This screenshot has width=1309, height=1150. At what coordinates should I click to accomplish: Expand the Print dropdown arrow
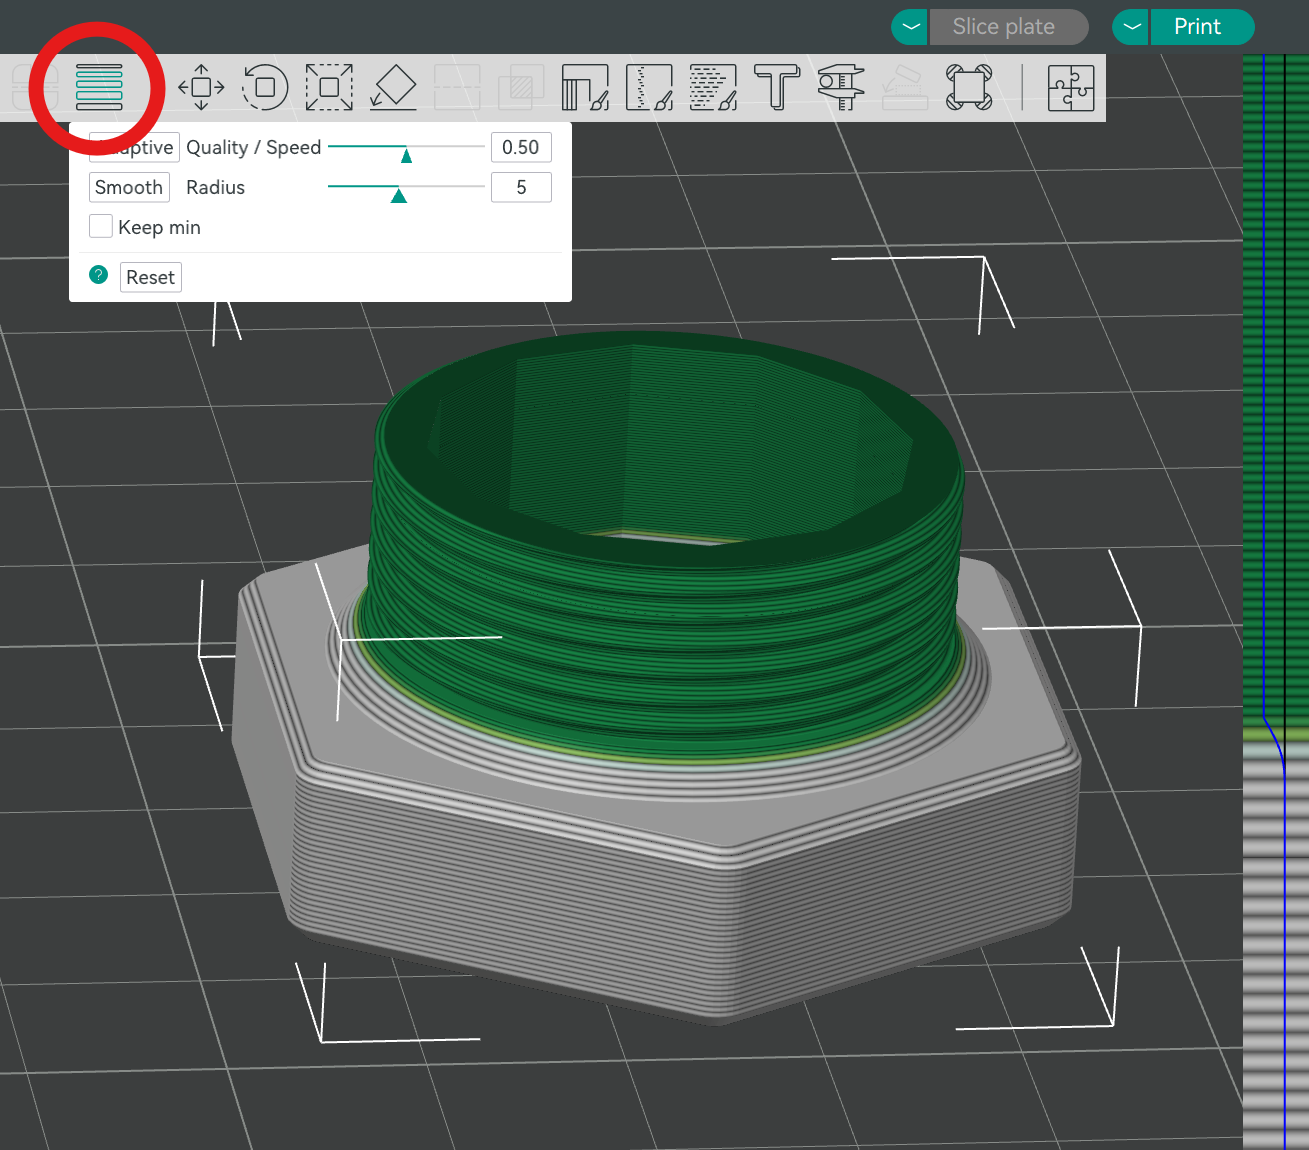tap(1131, 27)
